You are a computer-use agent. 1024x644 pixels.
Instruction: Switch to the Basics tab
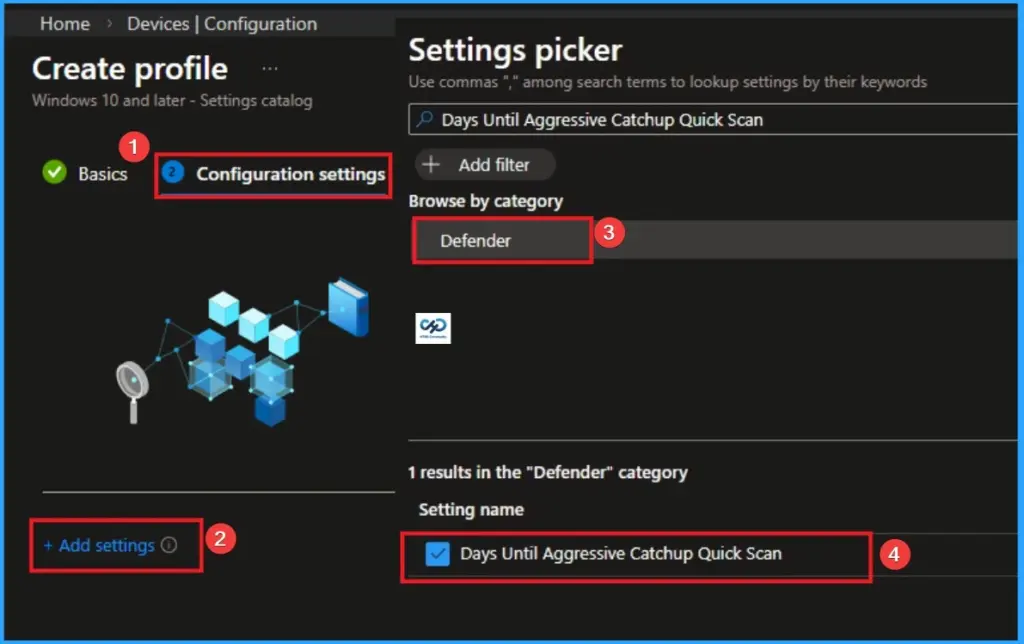pos(103,173)
